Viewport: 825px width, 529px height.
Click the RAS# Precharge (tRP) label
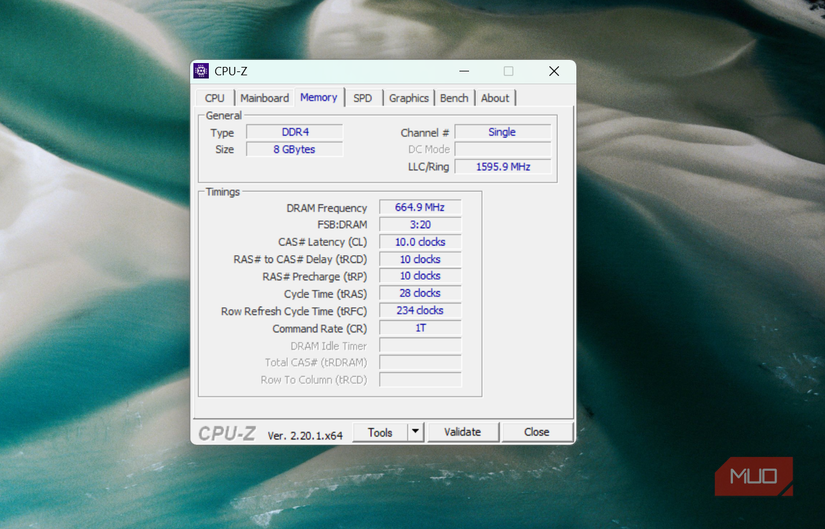coord(315,277)
